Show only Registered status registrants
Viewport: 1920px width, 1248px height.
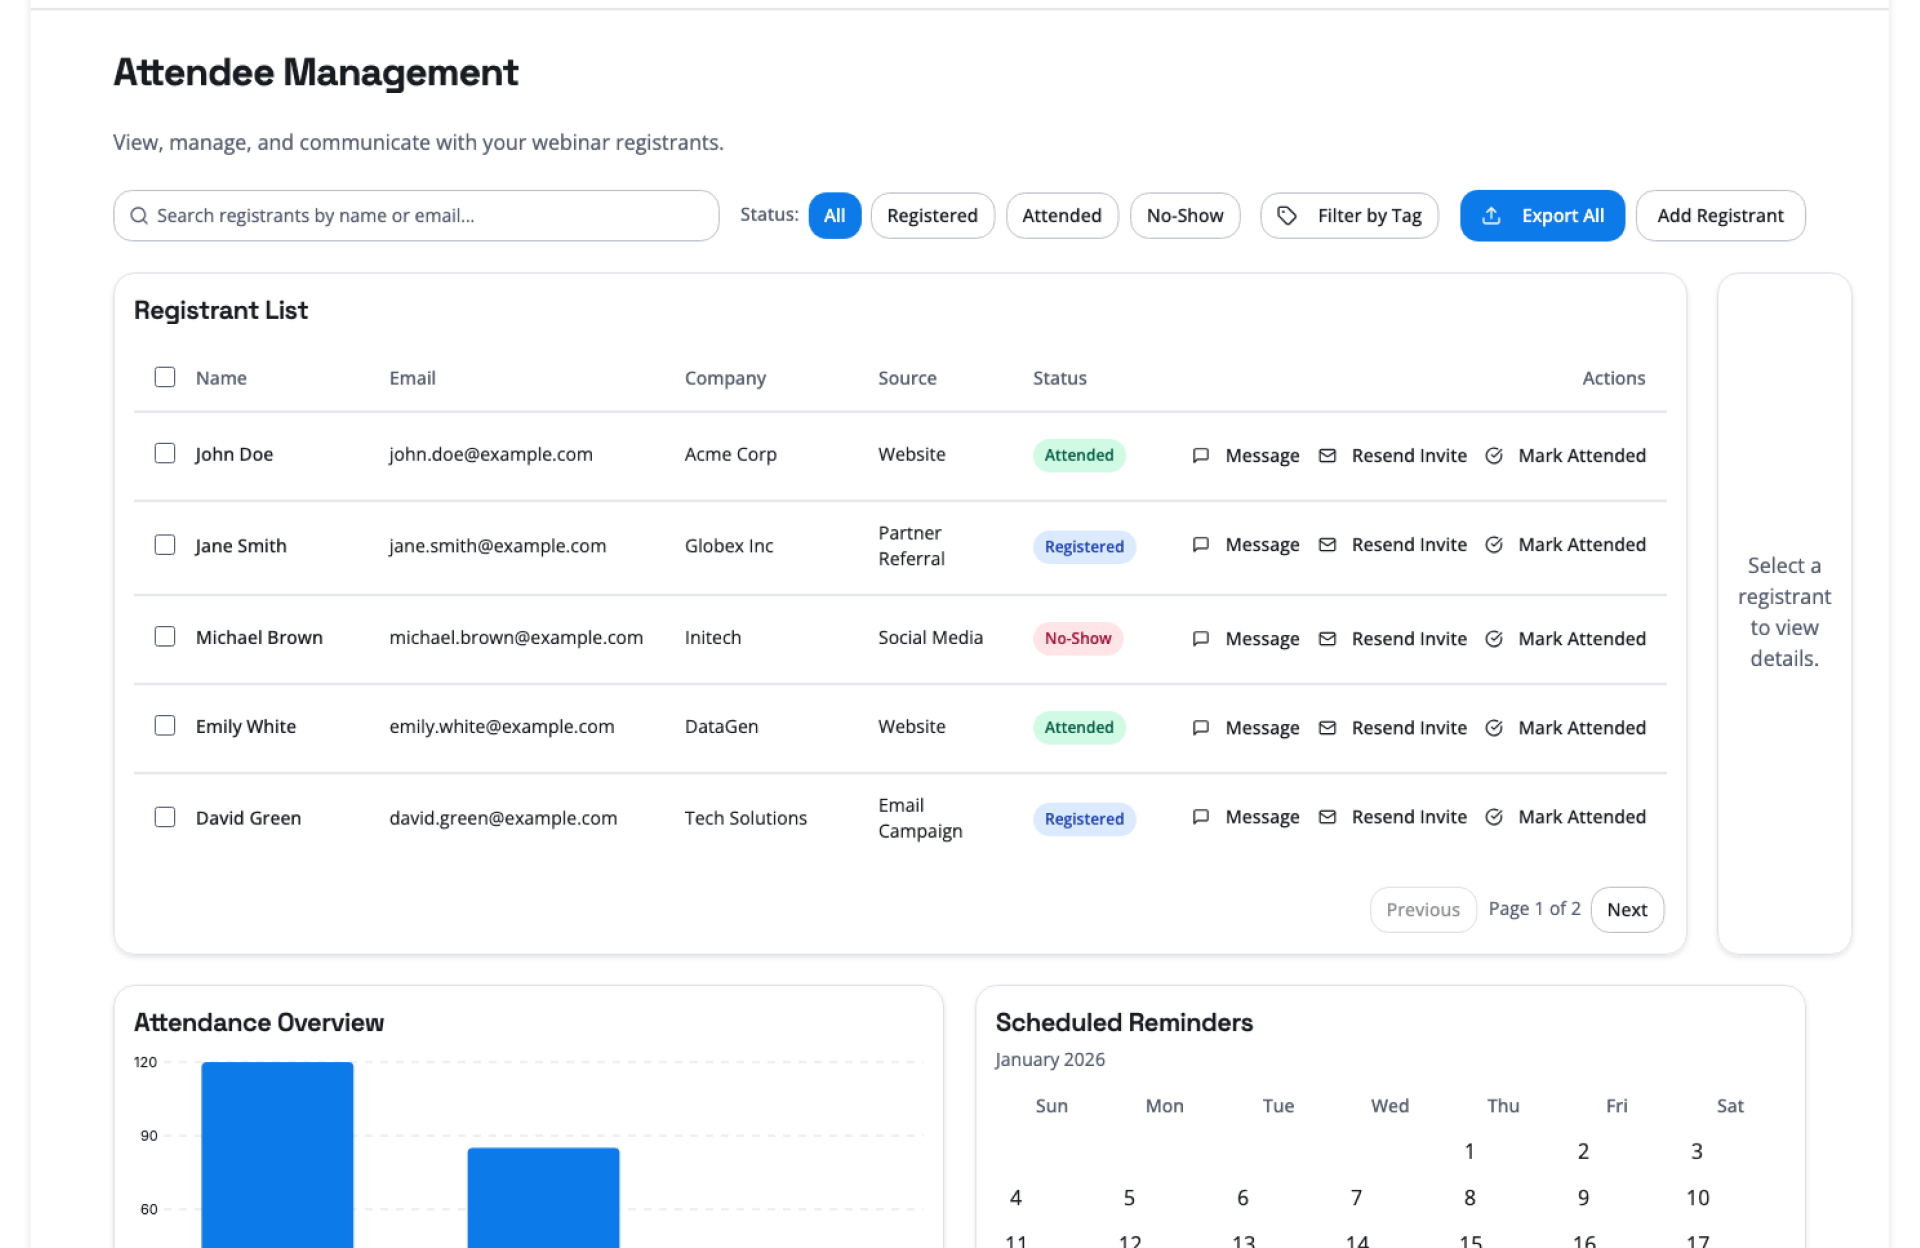931,216
